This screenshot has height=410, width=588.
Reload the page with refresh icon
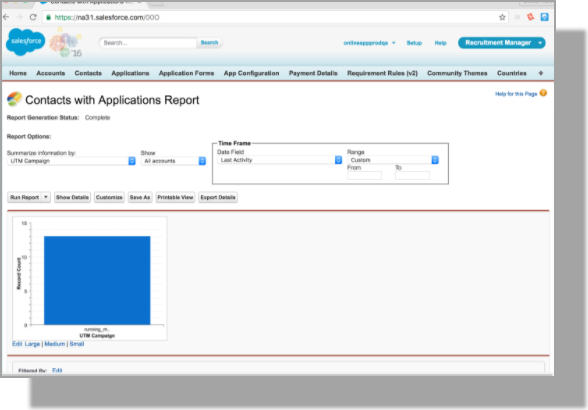click(33, 17)
